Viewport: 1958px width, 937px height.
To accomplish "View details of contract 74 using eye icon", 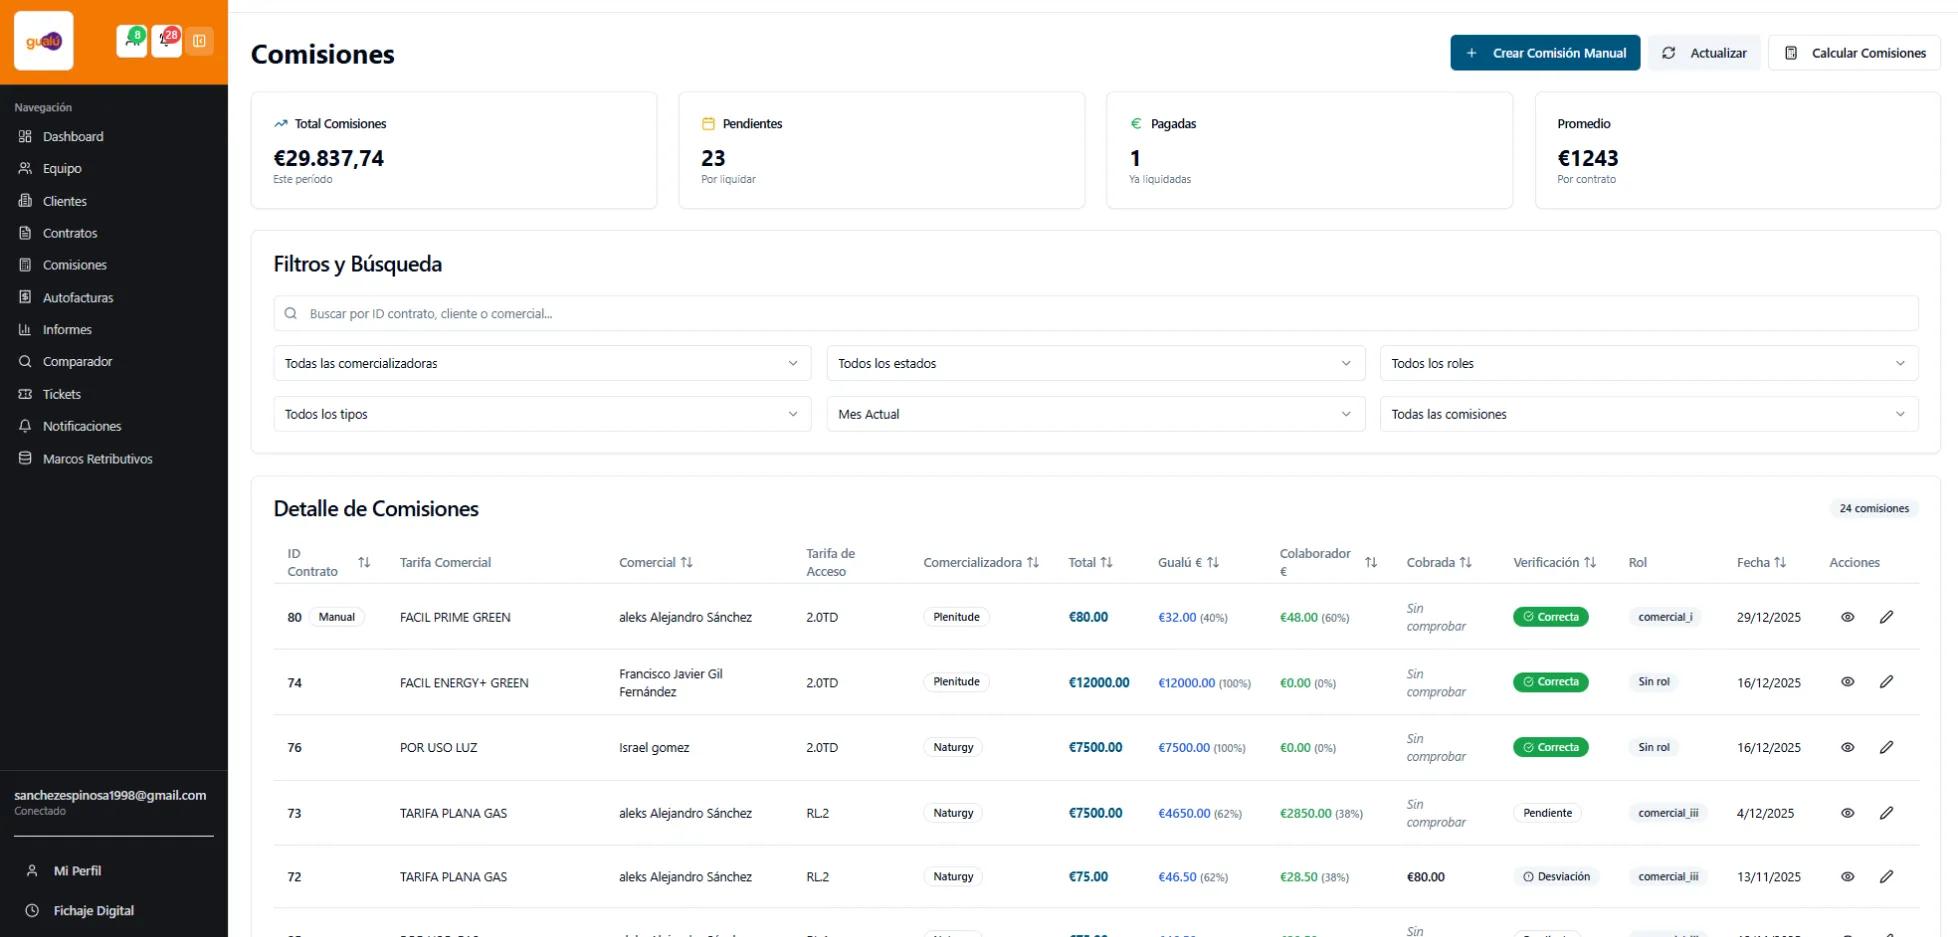I will (1847, 682).
